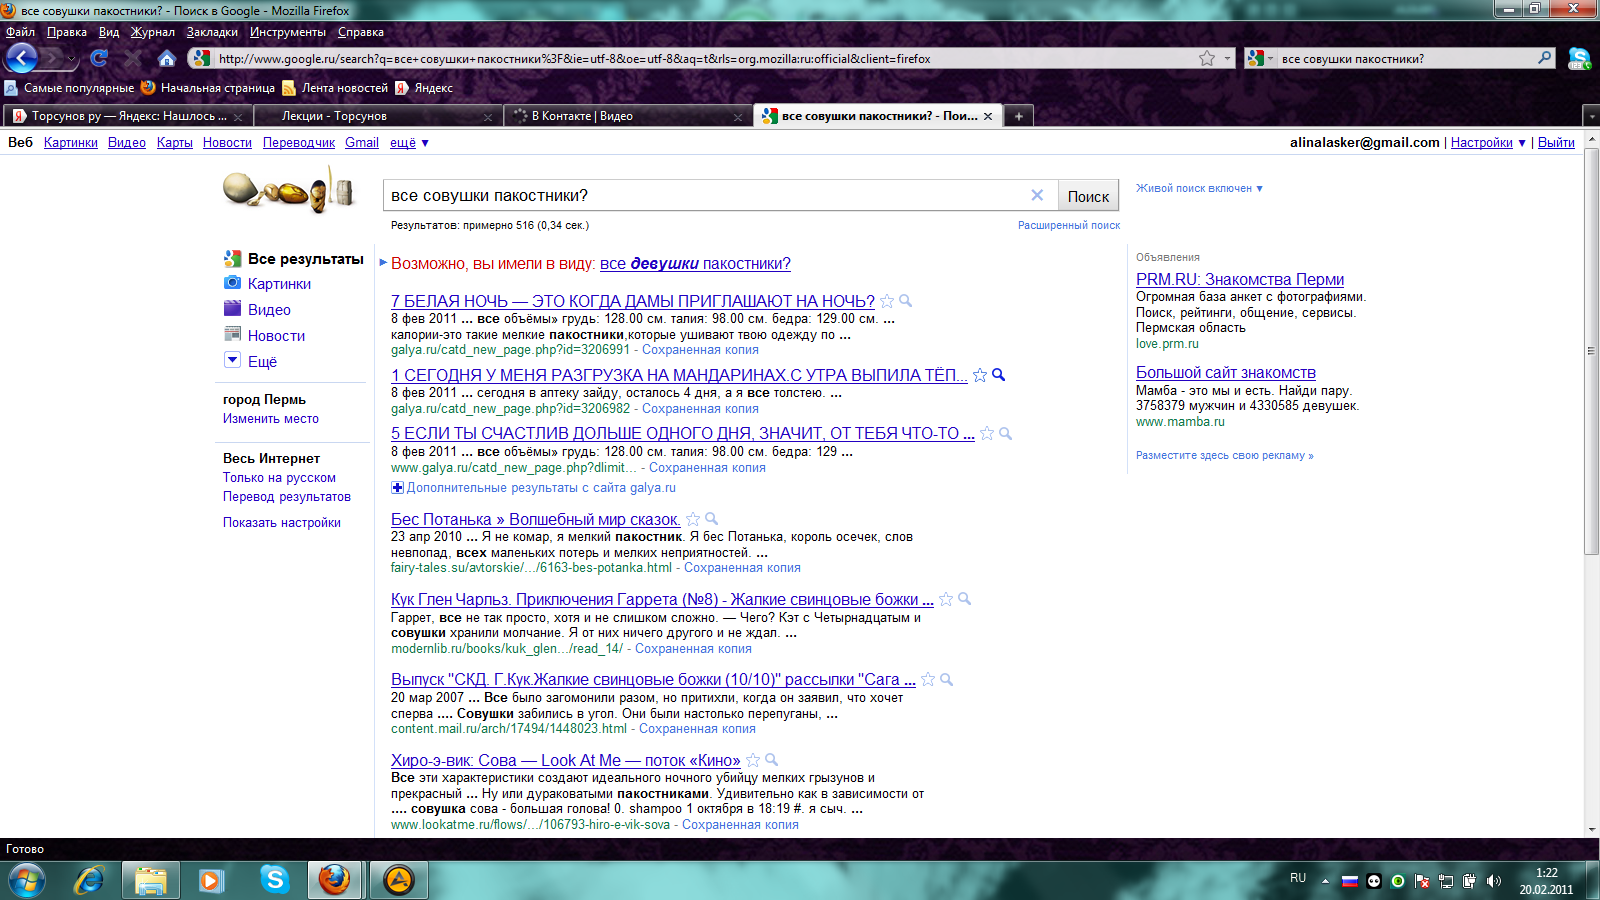Open the ещё dropdown in top Google bar
The height and width of the screenshot is (900, 1600).
pyautogui.click(x=409, y=143)
